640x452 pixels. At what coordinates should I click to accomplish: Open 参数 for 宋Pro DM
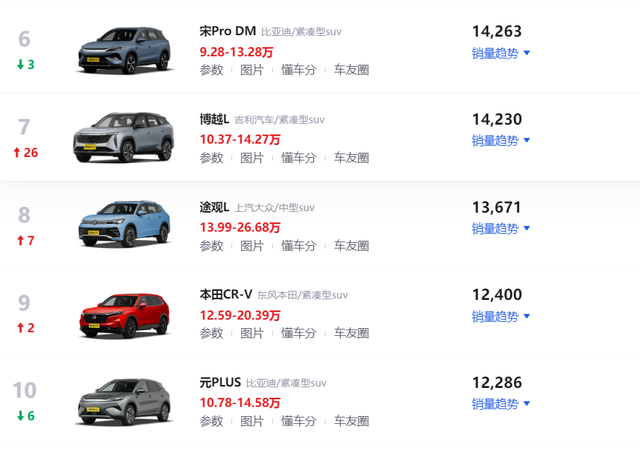click(211, 70)
